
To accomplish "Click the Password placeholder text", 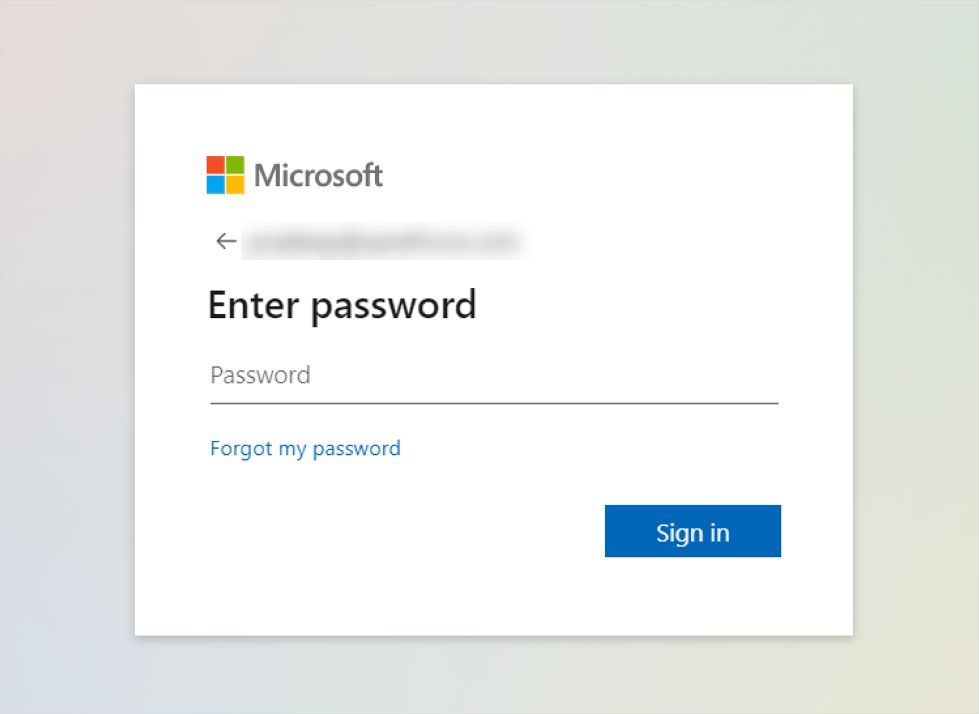I will tap(260, 375).
